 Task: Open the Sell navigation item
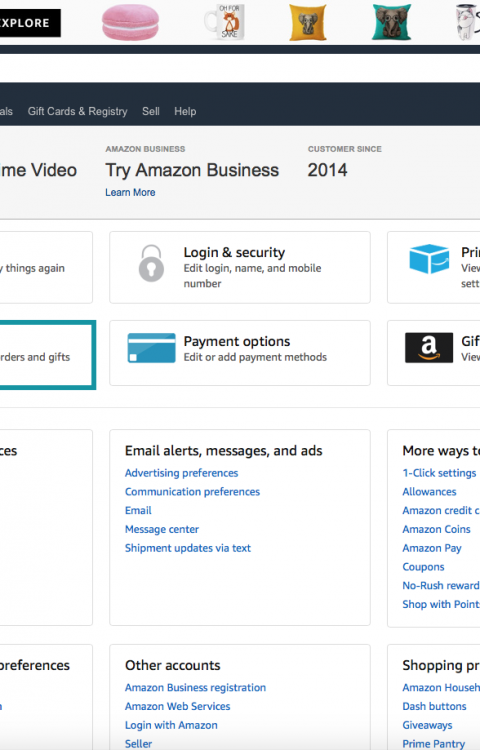click(x=151, y=111)
